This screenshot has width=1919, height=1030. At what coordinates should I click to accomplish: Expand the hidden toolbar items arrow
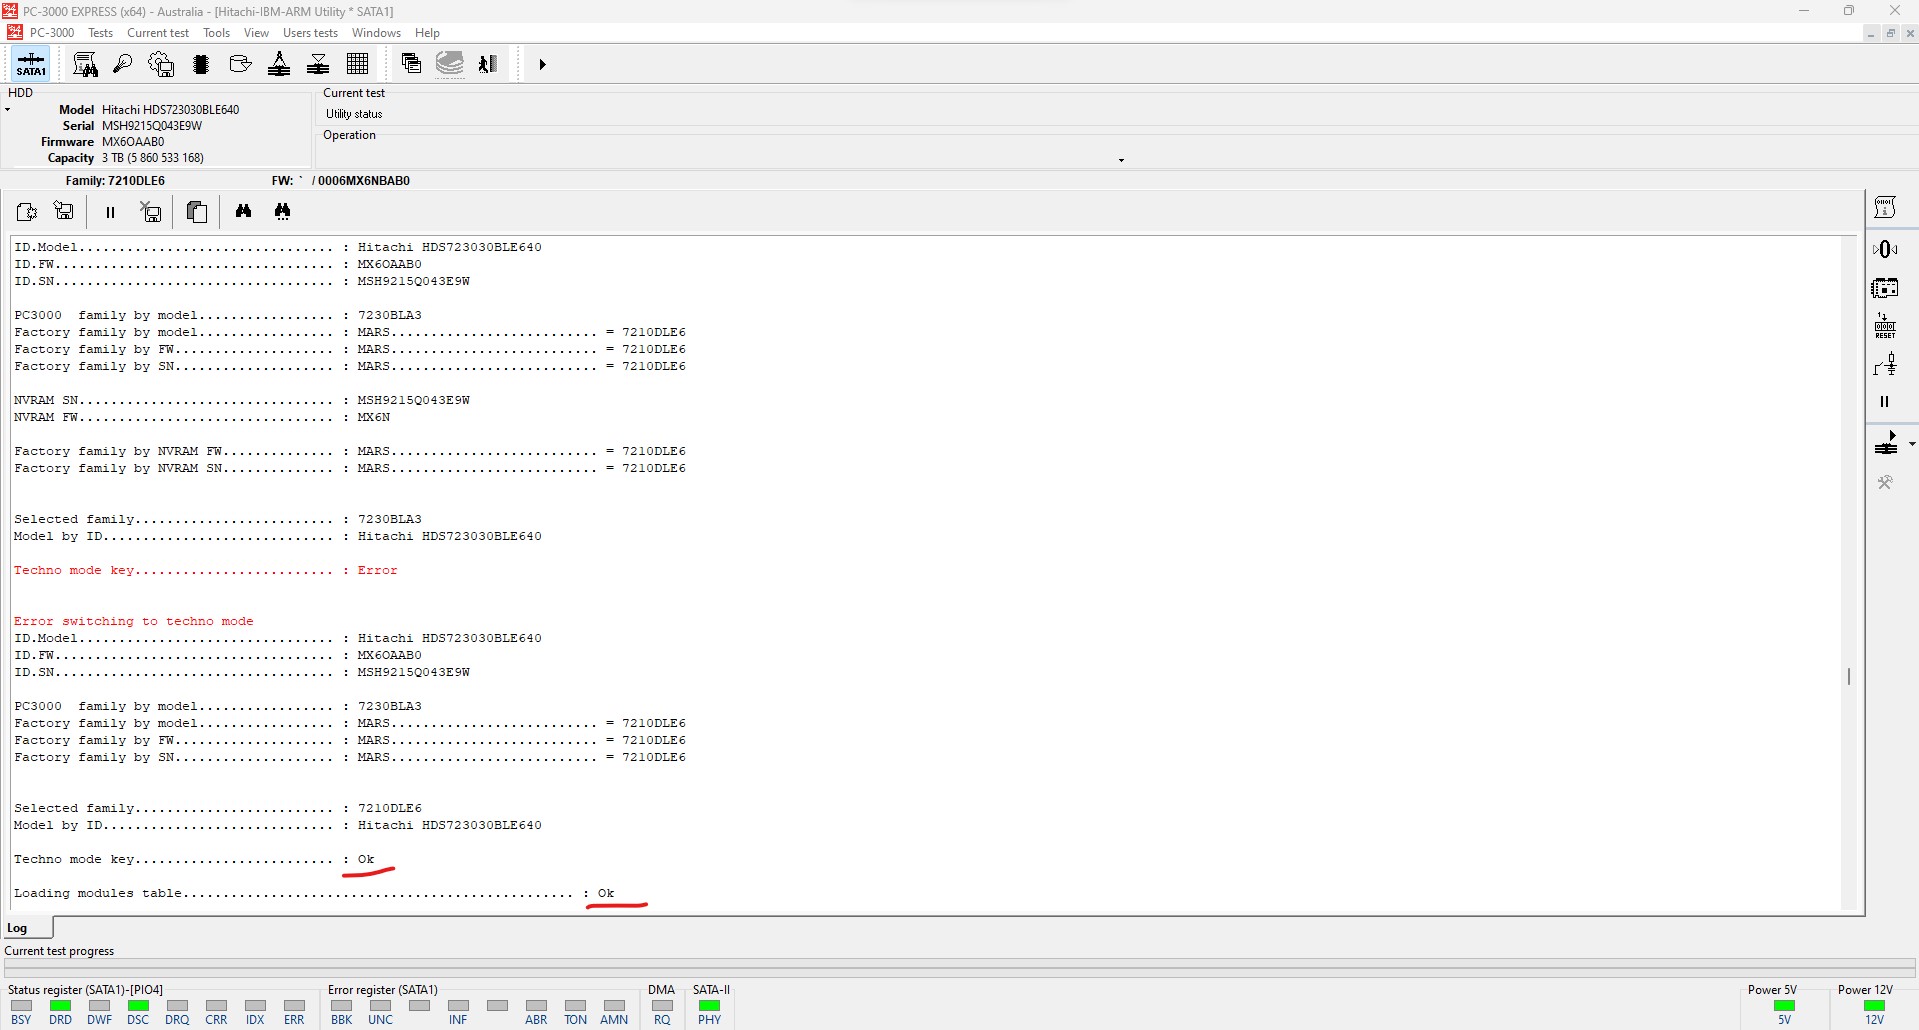[541, 64]
